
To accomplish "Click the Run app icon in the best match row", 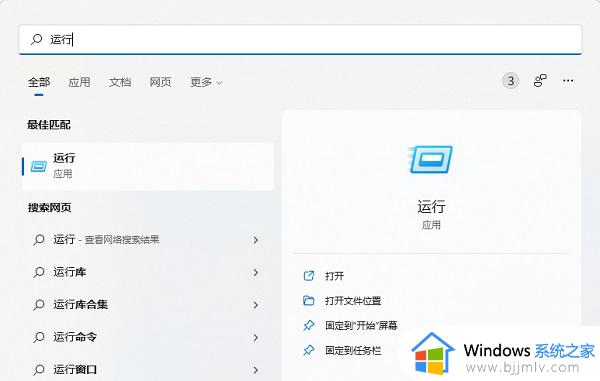I will (39, 166).
